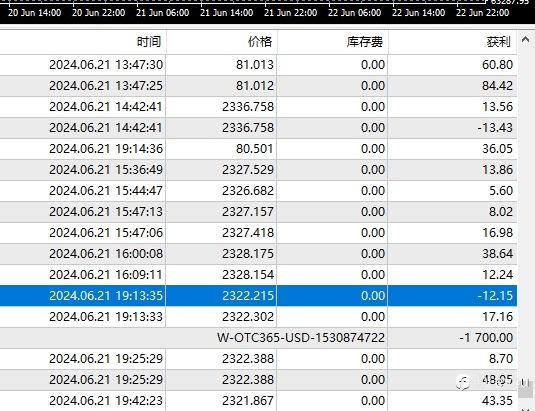Click the profit value 84.42
Viewport: 535px width, 411px height.
pyautogui.click(x=497, y=86)
